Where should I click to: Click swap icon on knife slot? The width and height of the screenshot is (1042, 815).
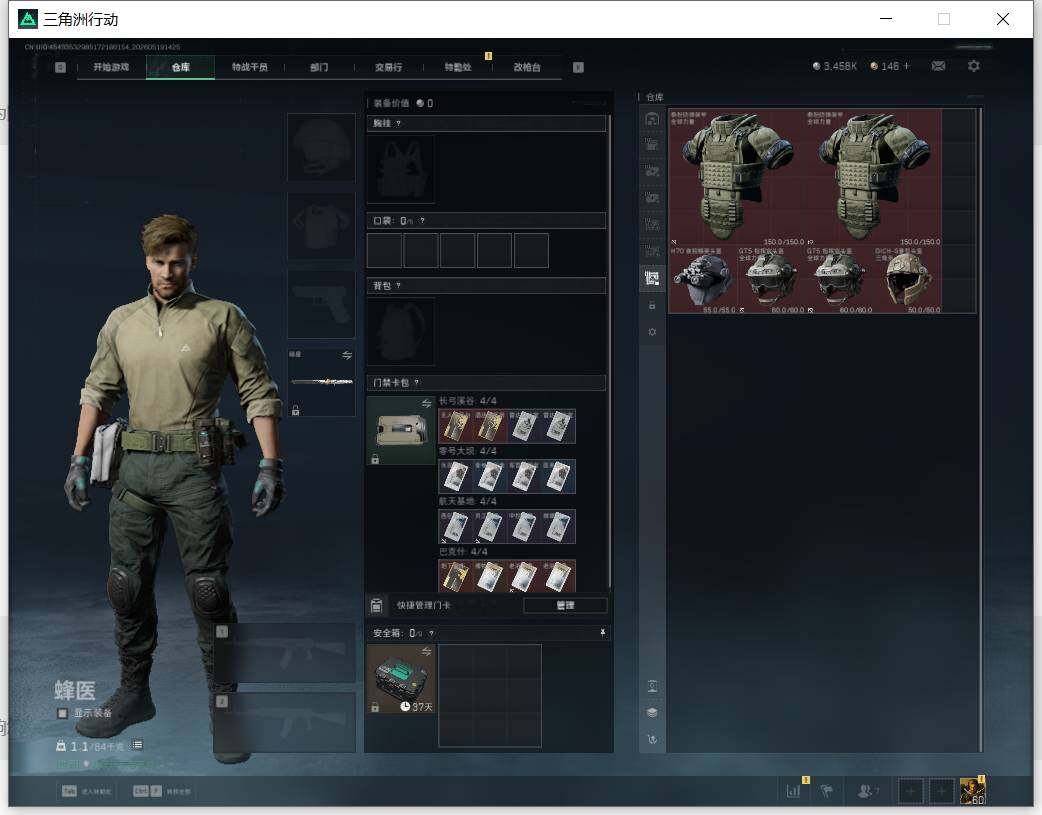(346, 355)
